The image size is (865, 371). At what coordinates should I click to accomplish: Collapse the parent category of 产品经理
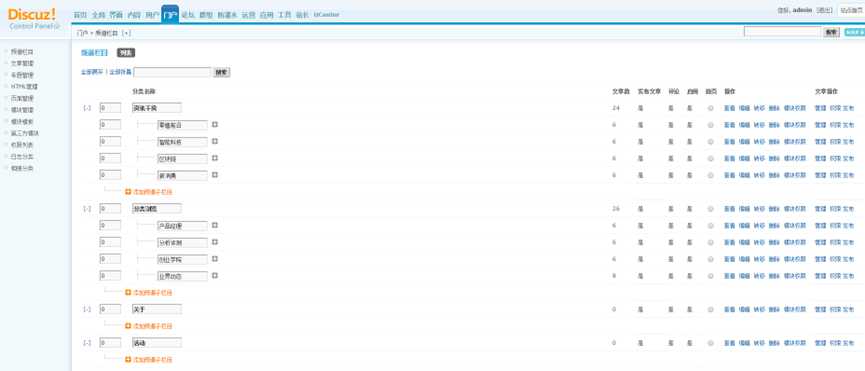click(x=87, y=208)
